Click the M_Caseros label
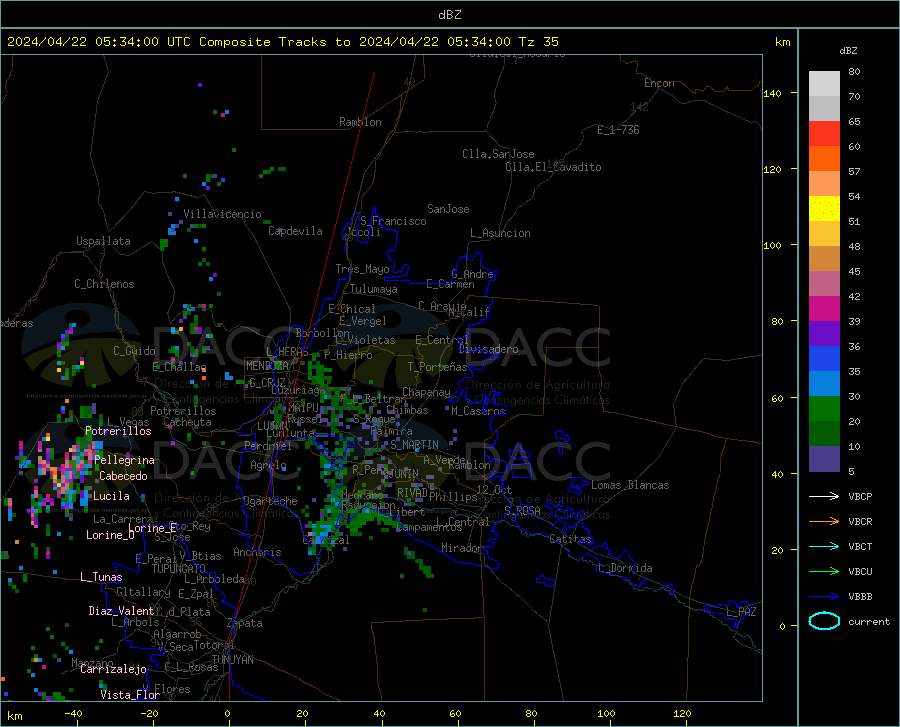The height and width of the screenshot is (727, 900). click(478, 411)
